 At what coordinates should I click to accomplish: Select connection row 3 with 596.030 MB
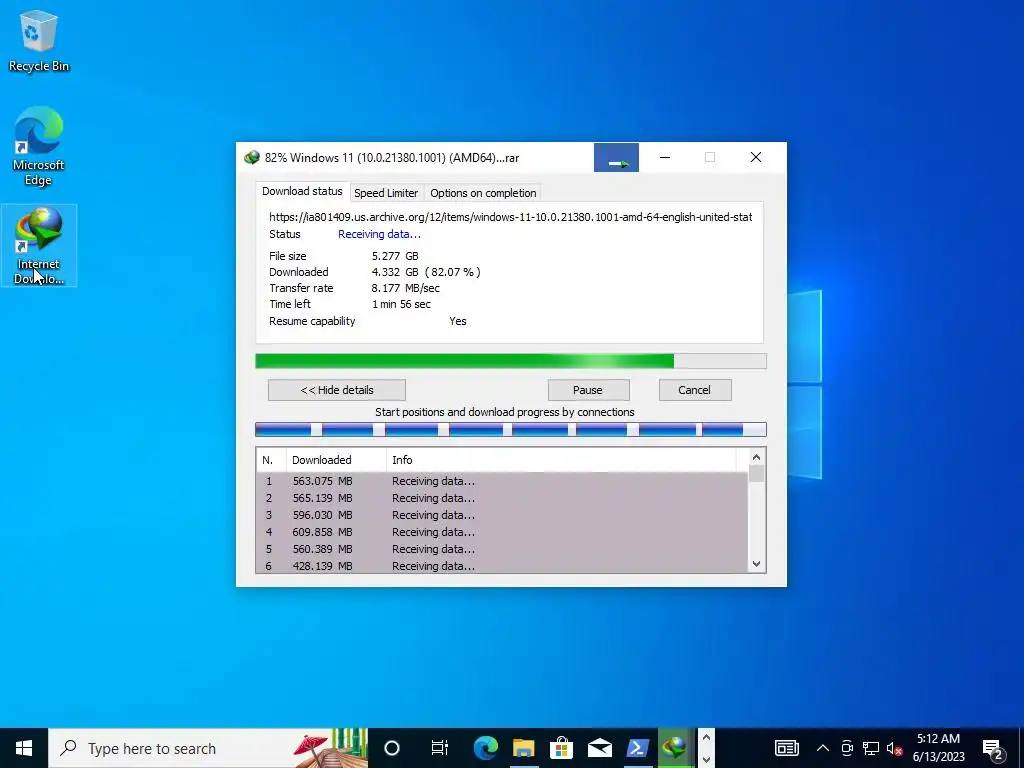502,515
